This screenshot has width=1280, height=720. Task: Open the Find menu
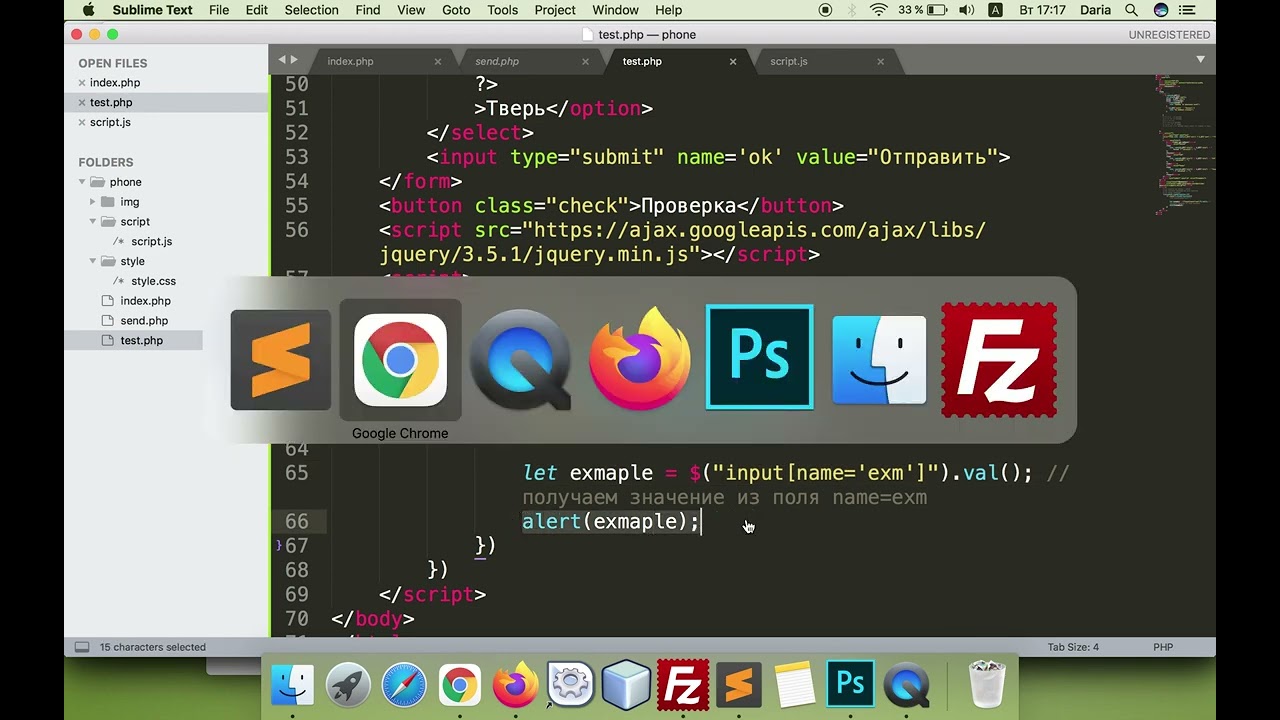click(x=368, y=10)
